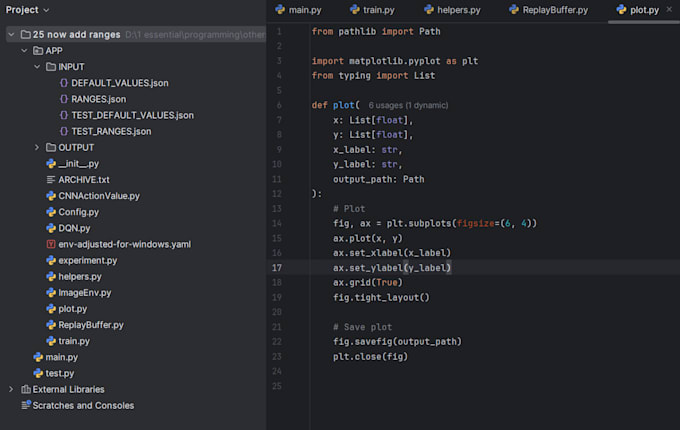Image resolution: width=680 pixels, height=430 pixels.
Task: Select TEST_DEFAULT_VALUES.json file name
Action: pos(132,115)
